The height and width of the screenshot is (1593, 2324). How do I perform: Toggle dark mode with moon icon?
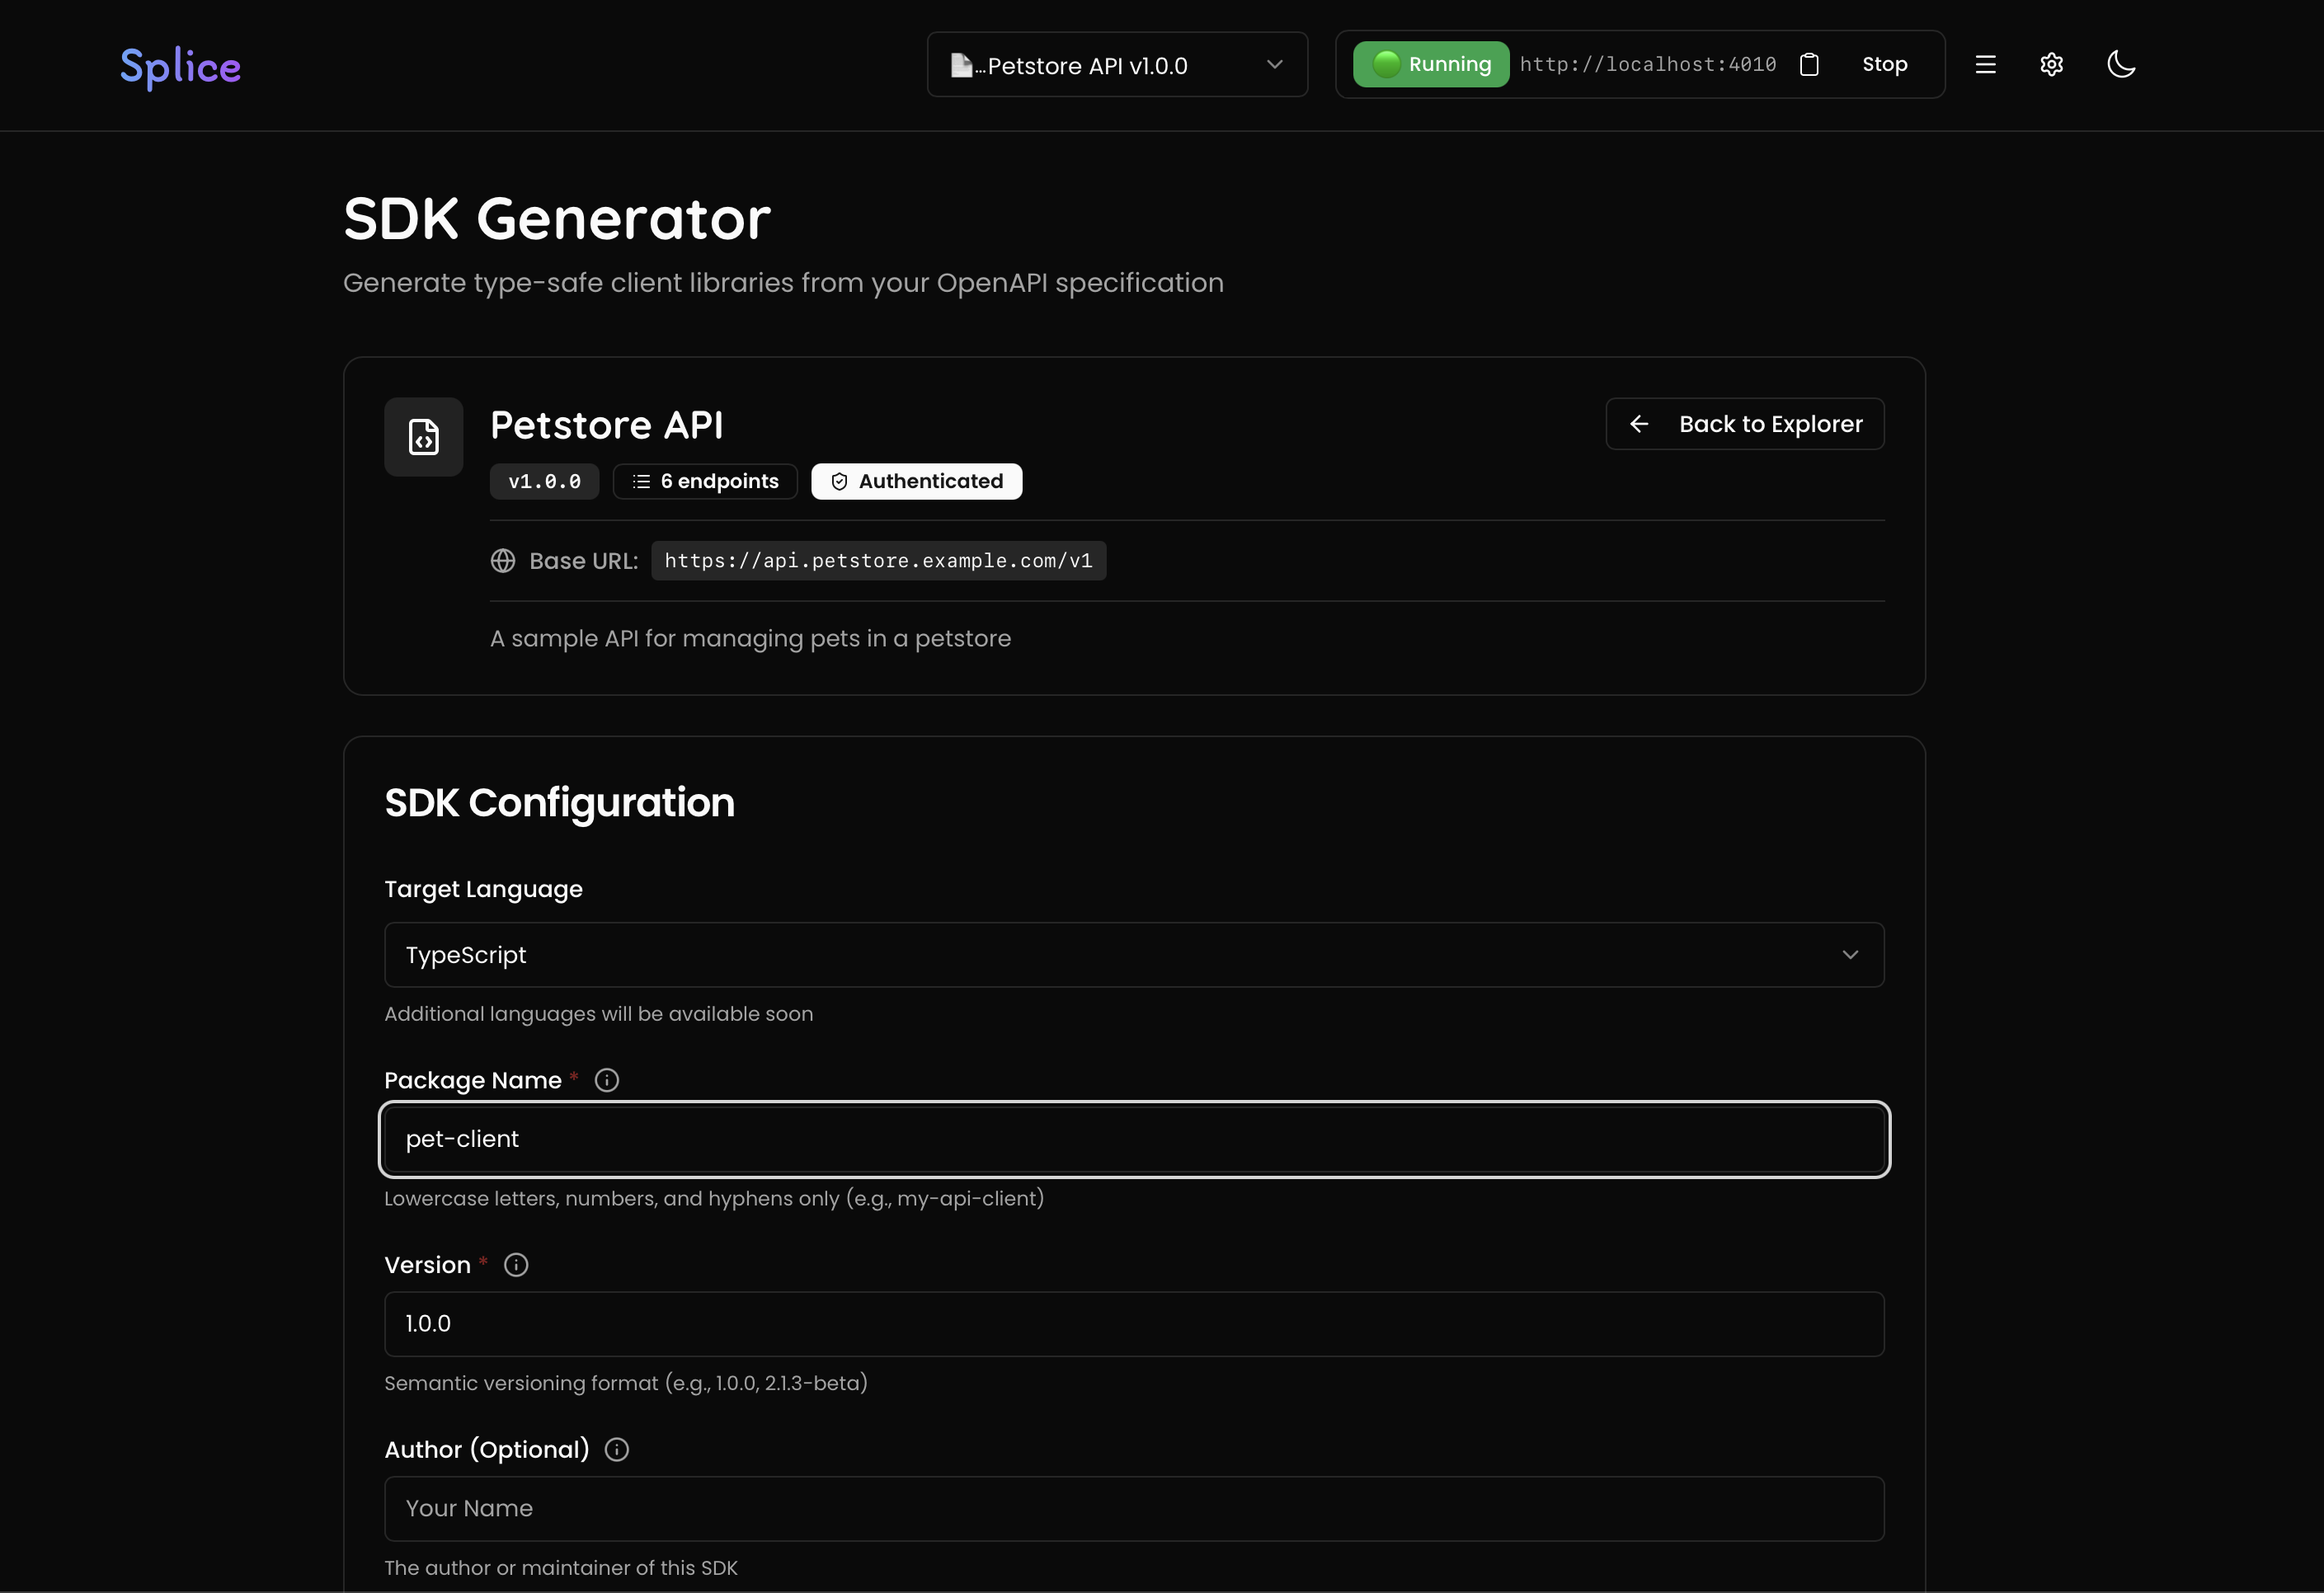click(2120, 65)
